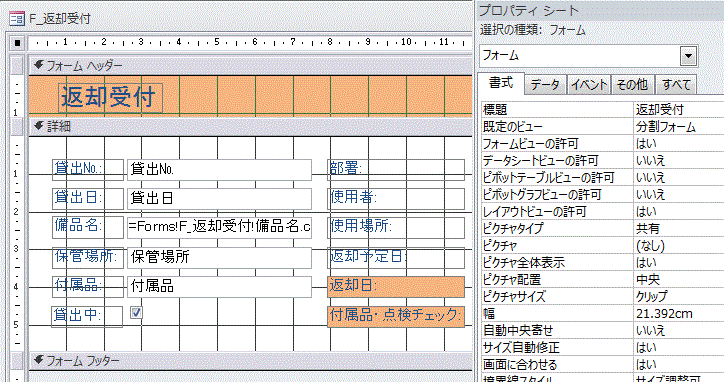Select the 返却受付 header title label

coord(110,97)
